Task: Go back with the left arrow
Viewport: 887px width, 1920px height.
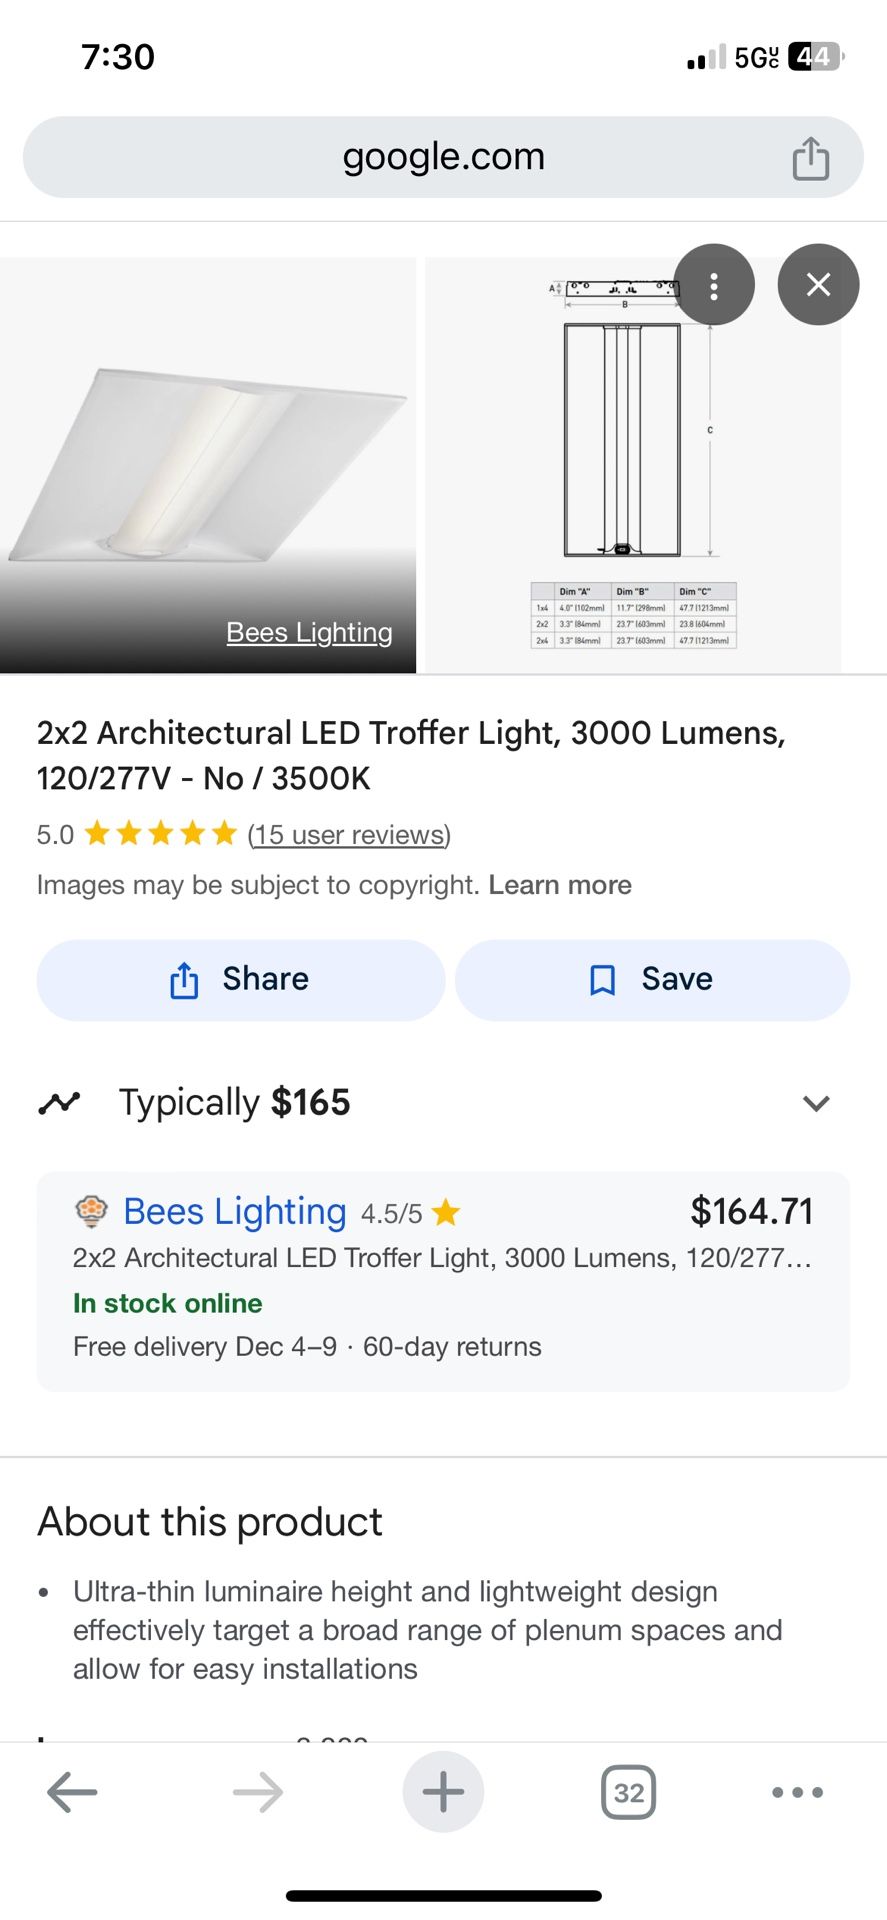Action: [x=72, y=1792]
